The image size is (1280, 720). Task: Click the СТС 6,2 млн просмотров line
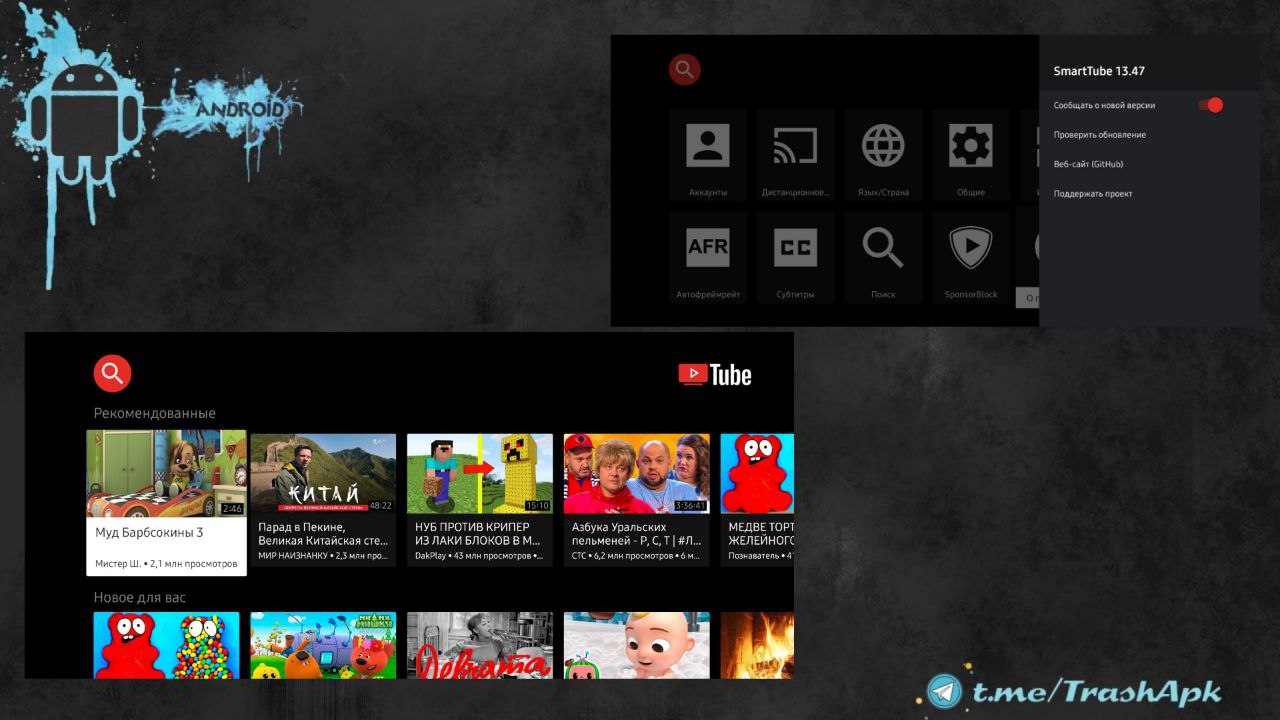(635, 556)
